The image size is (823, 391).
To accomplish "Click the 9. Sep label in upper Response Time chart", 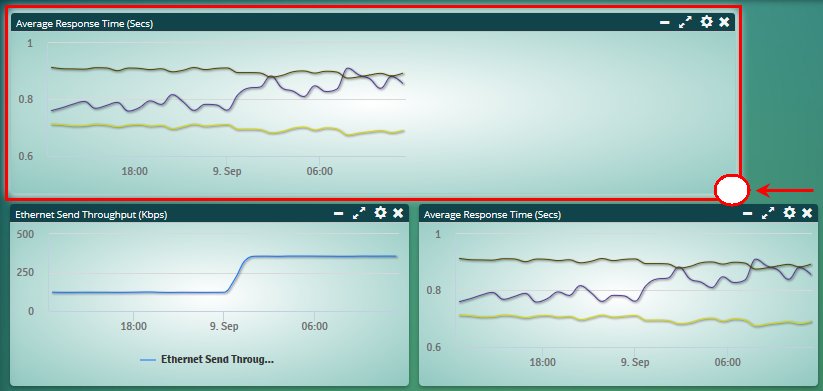I will pos(226,172).
